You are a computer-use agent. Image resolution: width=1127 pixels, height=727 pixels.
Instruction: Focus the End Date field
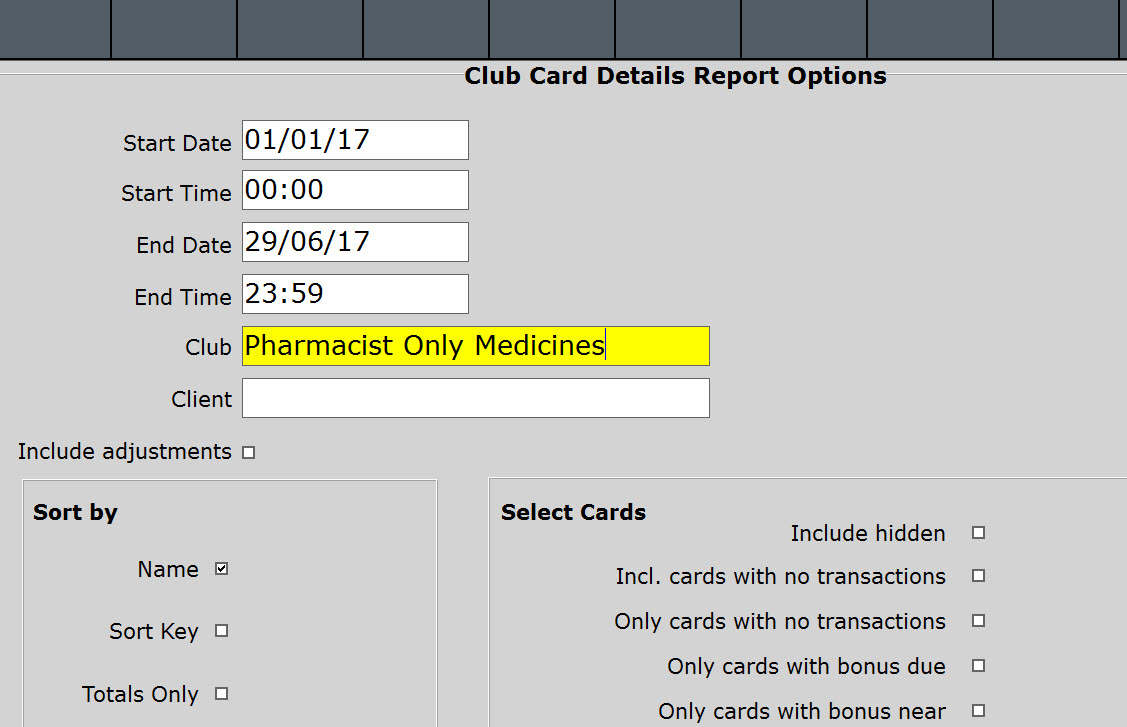click(x=355, y=242)
